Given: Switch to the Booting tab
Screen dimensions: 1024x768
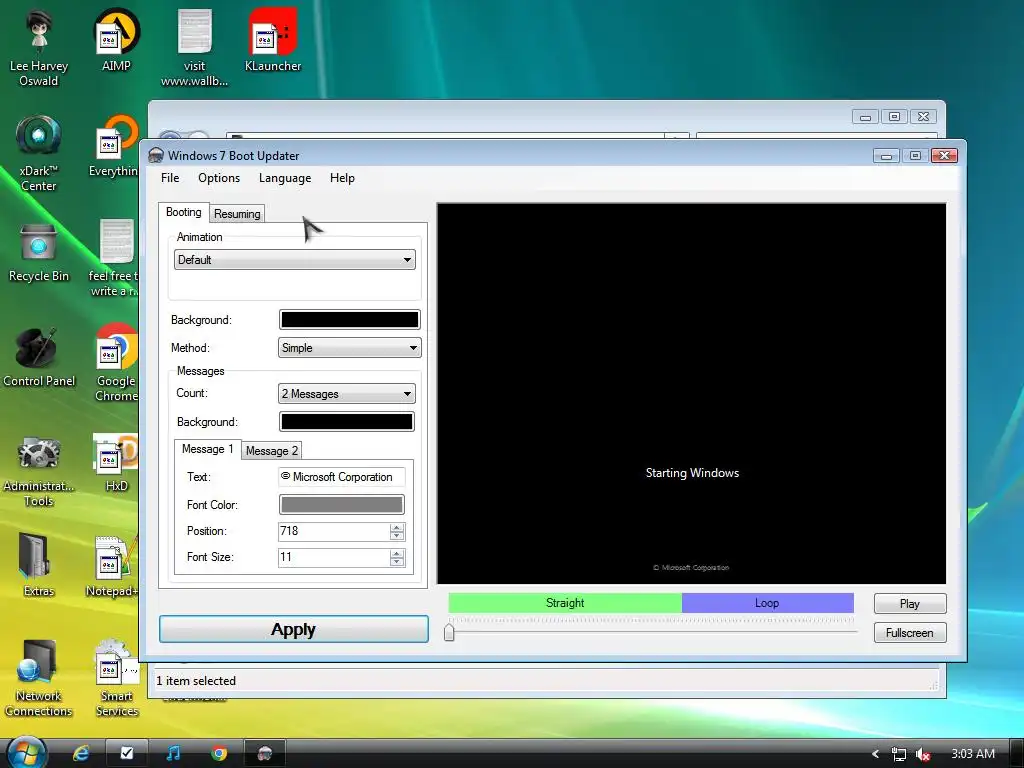Looking at the screenshot, I should click(x=184, y=212).
